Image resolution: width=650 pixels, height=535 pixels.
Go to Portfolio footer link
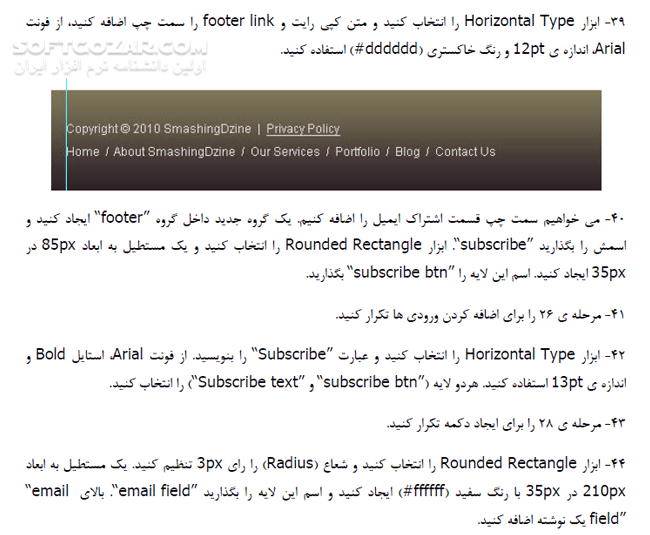(357, 152)
